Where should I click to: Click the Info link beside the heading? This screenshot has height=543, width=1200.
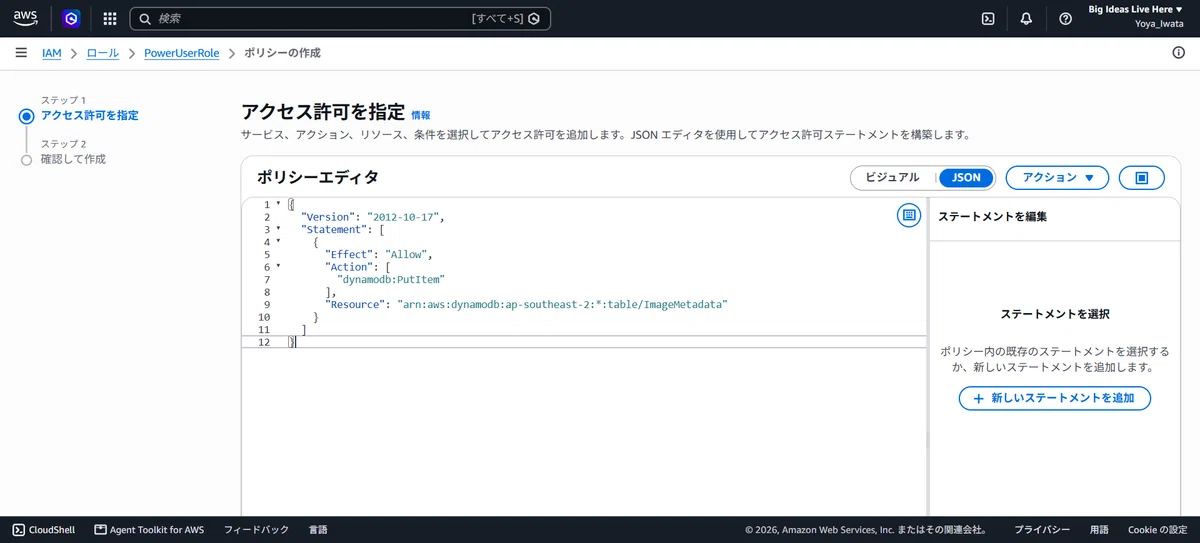(421, 116)
